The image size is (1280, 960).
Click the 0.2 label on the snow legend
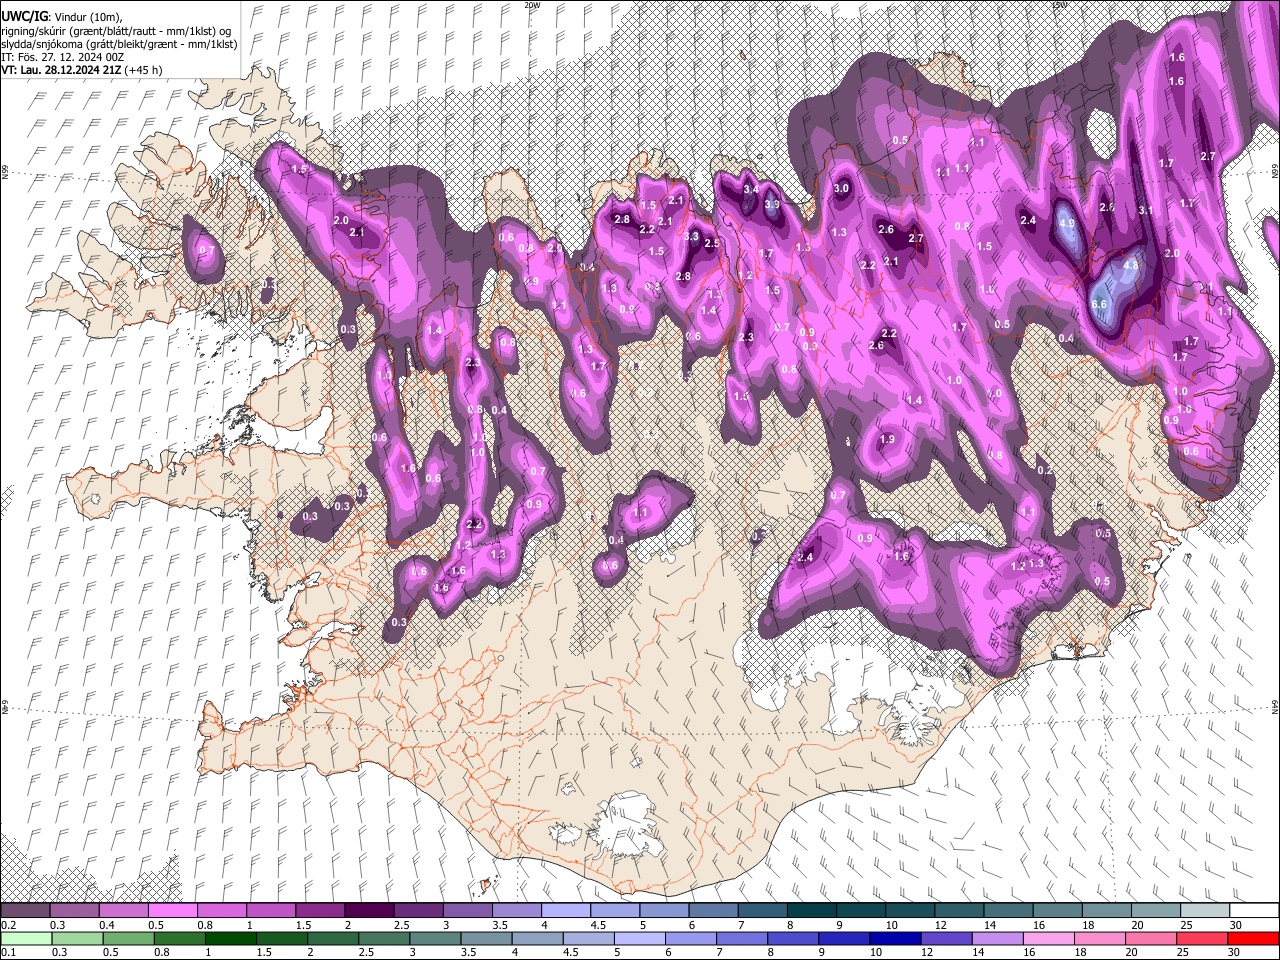tap(8, 925)
